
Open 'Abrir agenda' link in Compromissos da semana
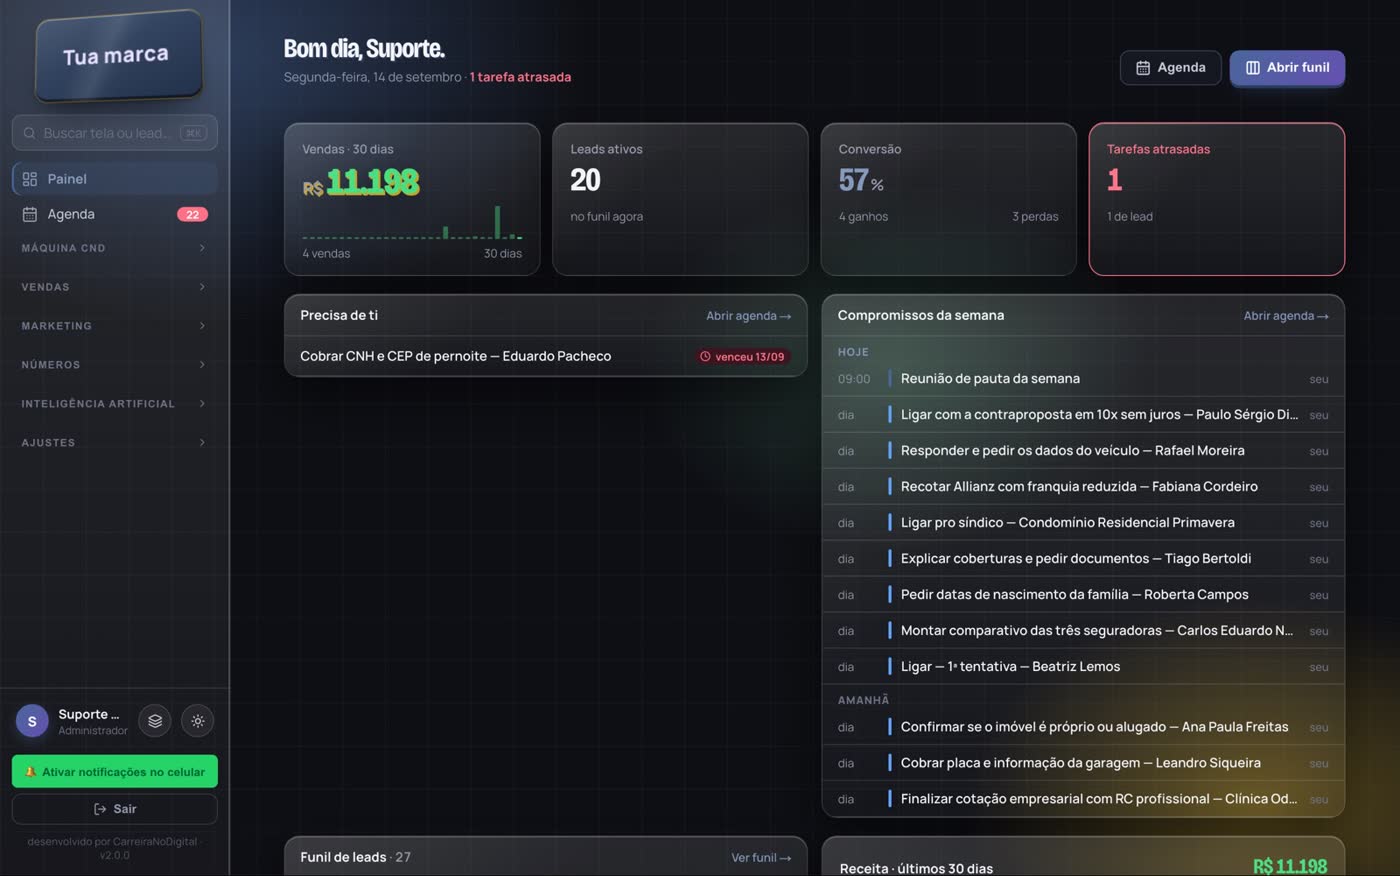tap(1286, 316)
